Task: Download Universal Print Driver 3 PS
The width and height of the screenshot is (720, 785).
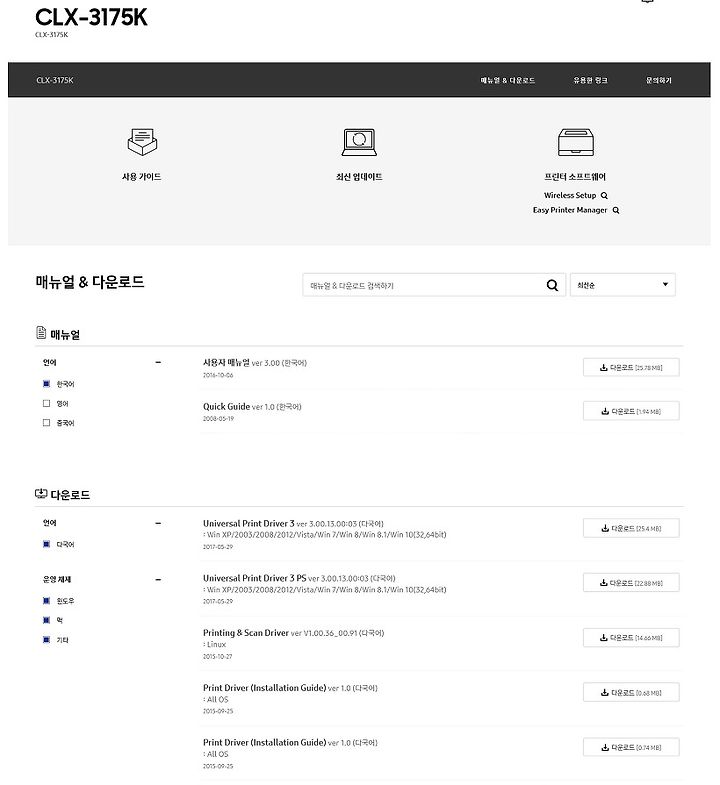Action: (631, 583)
